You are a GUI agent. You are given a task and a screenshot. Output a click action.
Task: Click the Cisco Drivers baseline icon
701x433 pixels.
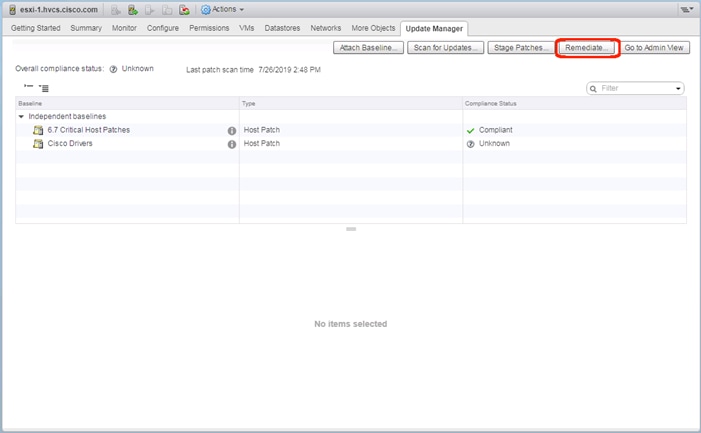pos(38,143)
